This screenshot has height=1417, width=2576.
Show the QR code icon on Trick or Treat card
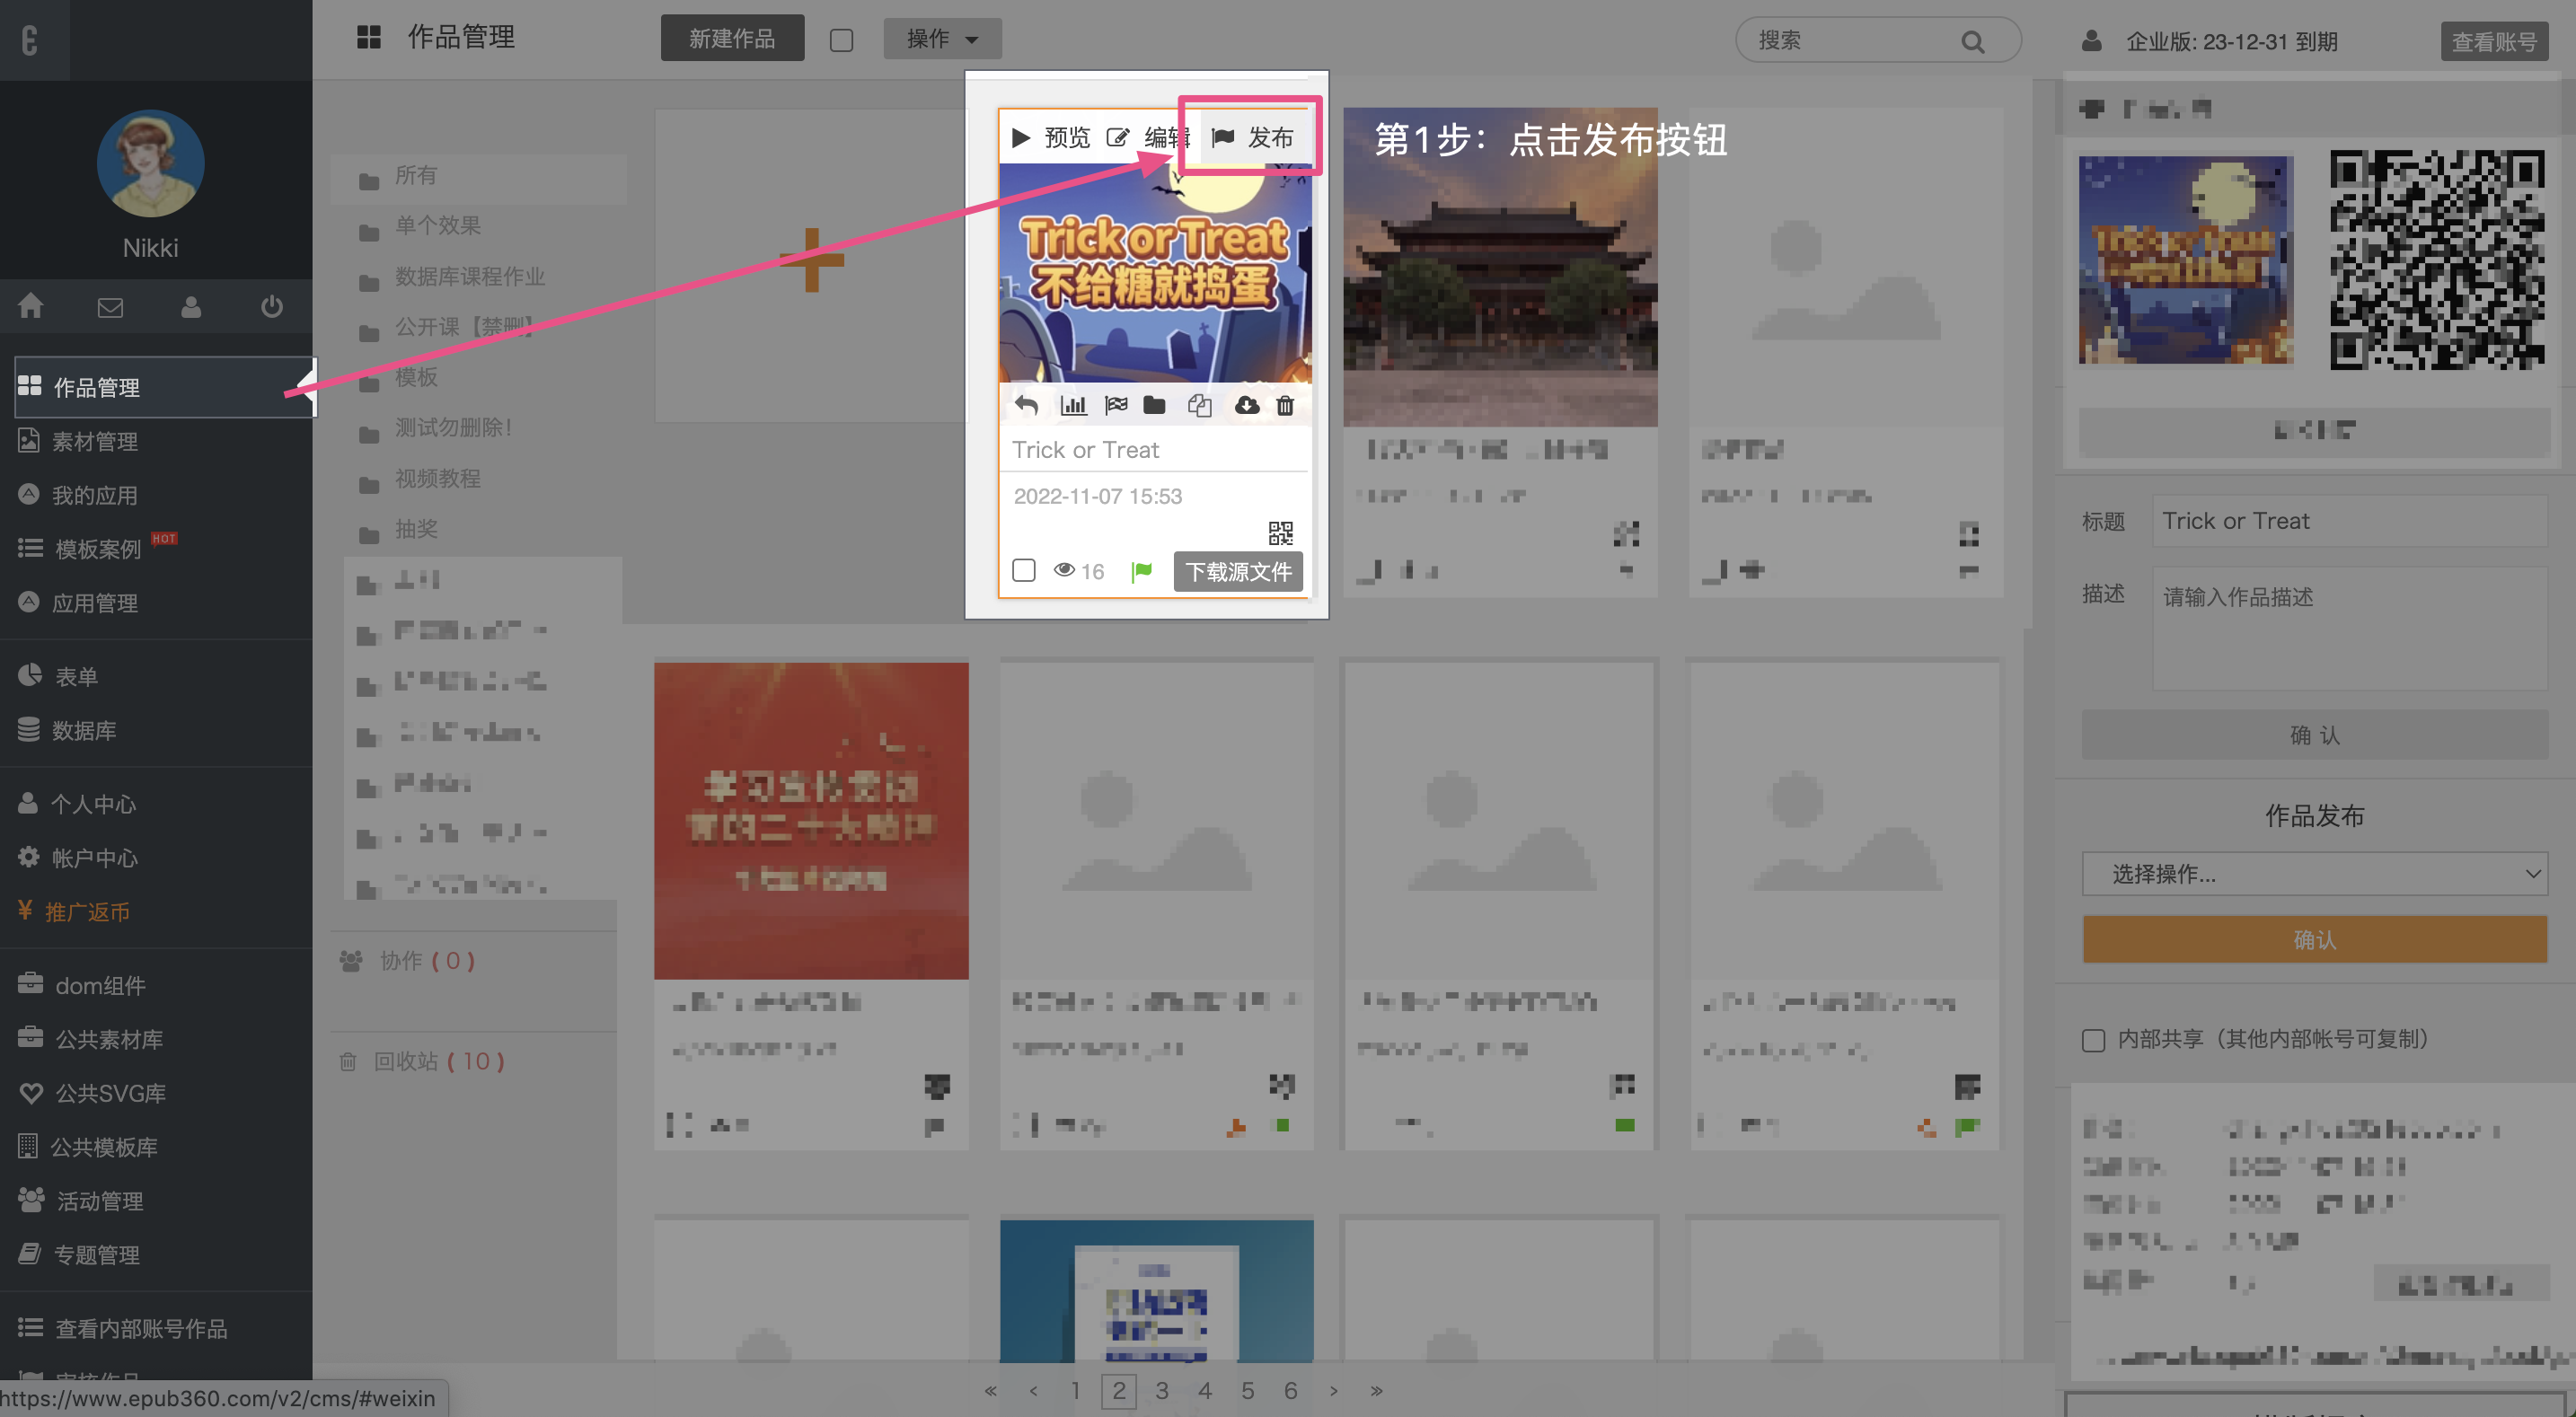[1280, 532]
